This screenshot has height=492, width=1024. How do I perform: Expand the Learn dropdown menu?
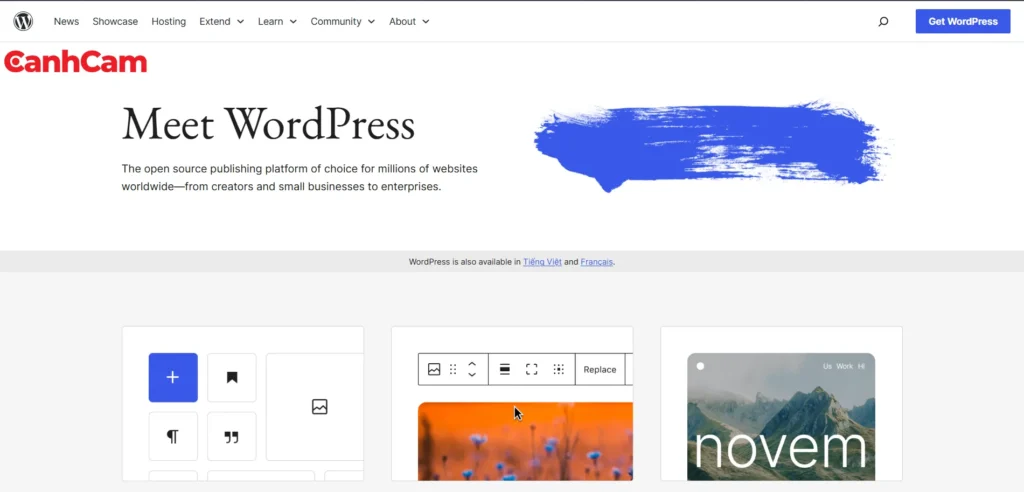tap(277, 22)
